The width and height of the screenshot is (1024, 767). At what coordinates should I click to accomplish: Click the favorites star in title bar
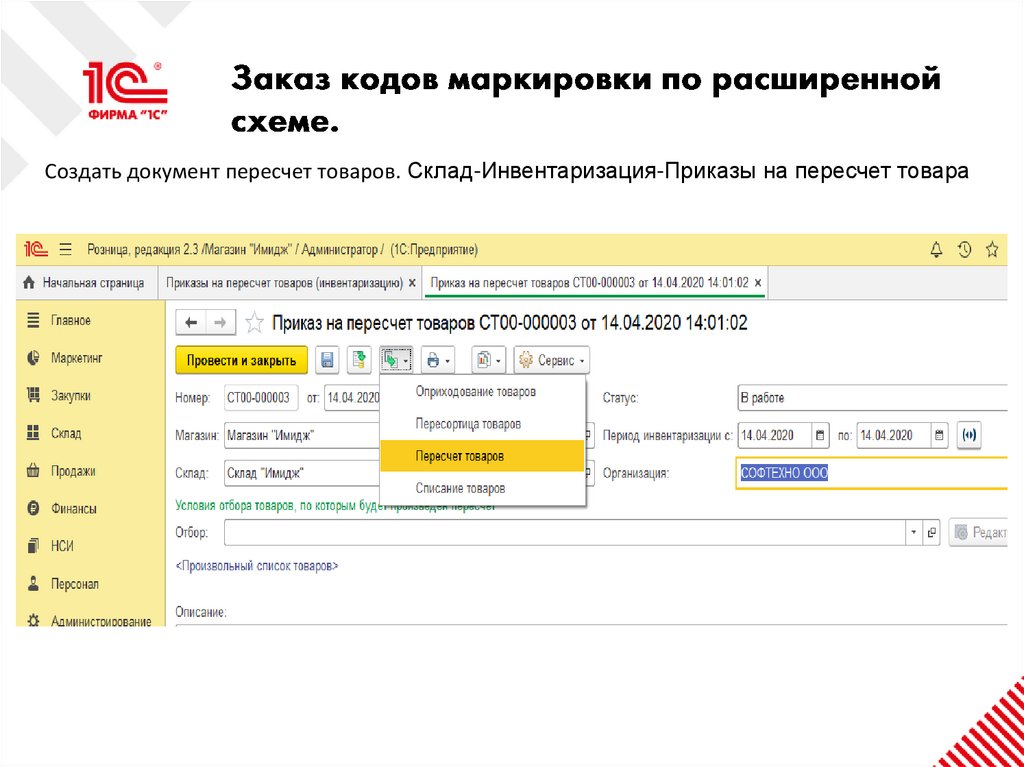coord(992,249)
